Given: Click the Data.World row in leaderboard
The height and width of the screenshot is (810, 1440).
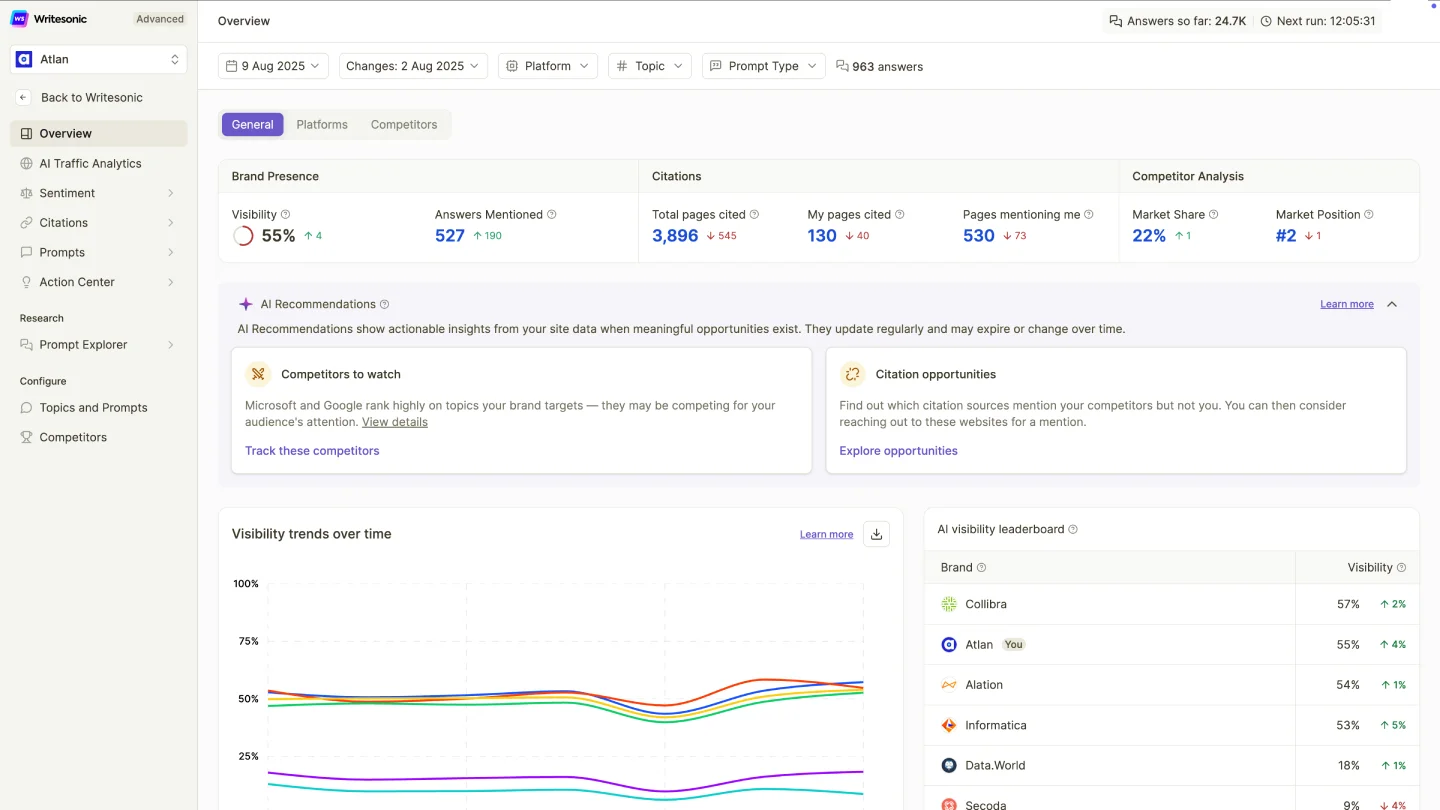Looking at the screenshot, I should pyautogui.click(x=1171, y=765).
